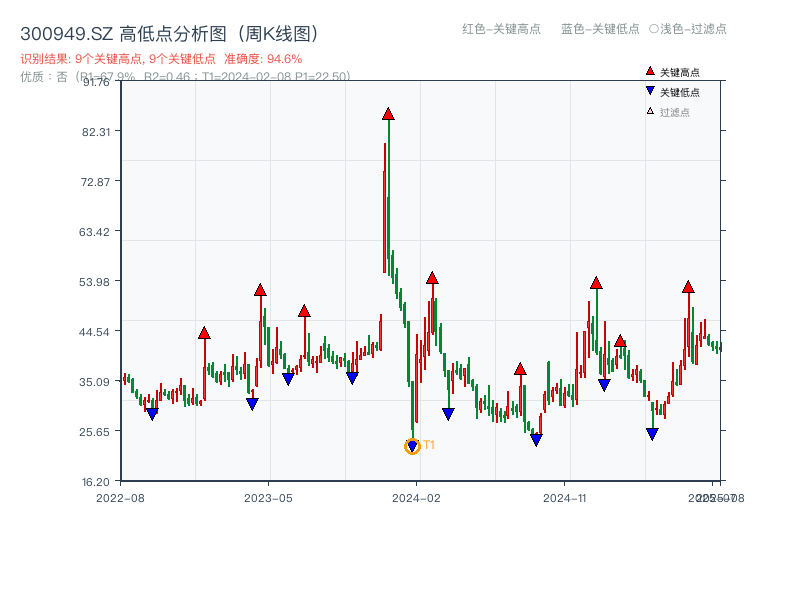
Task: Click the T1 label next to the orange circle
Action: tap(428, 443)
